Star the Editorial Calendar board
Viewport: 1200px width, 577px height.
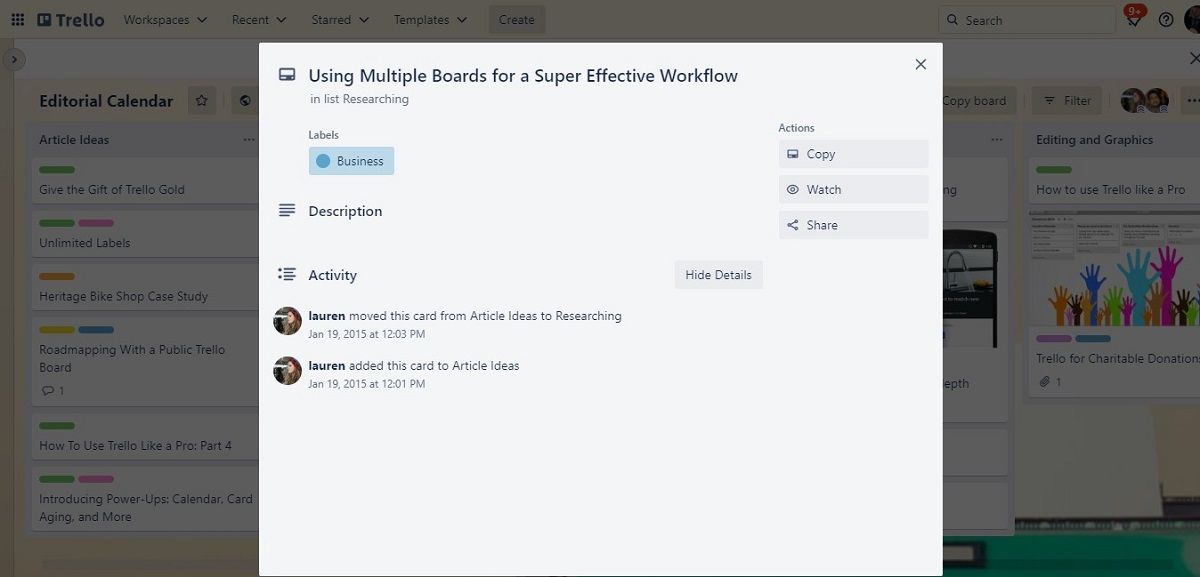202,101
